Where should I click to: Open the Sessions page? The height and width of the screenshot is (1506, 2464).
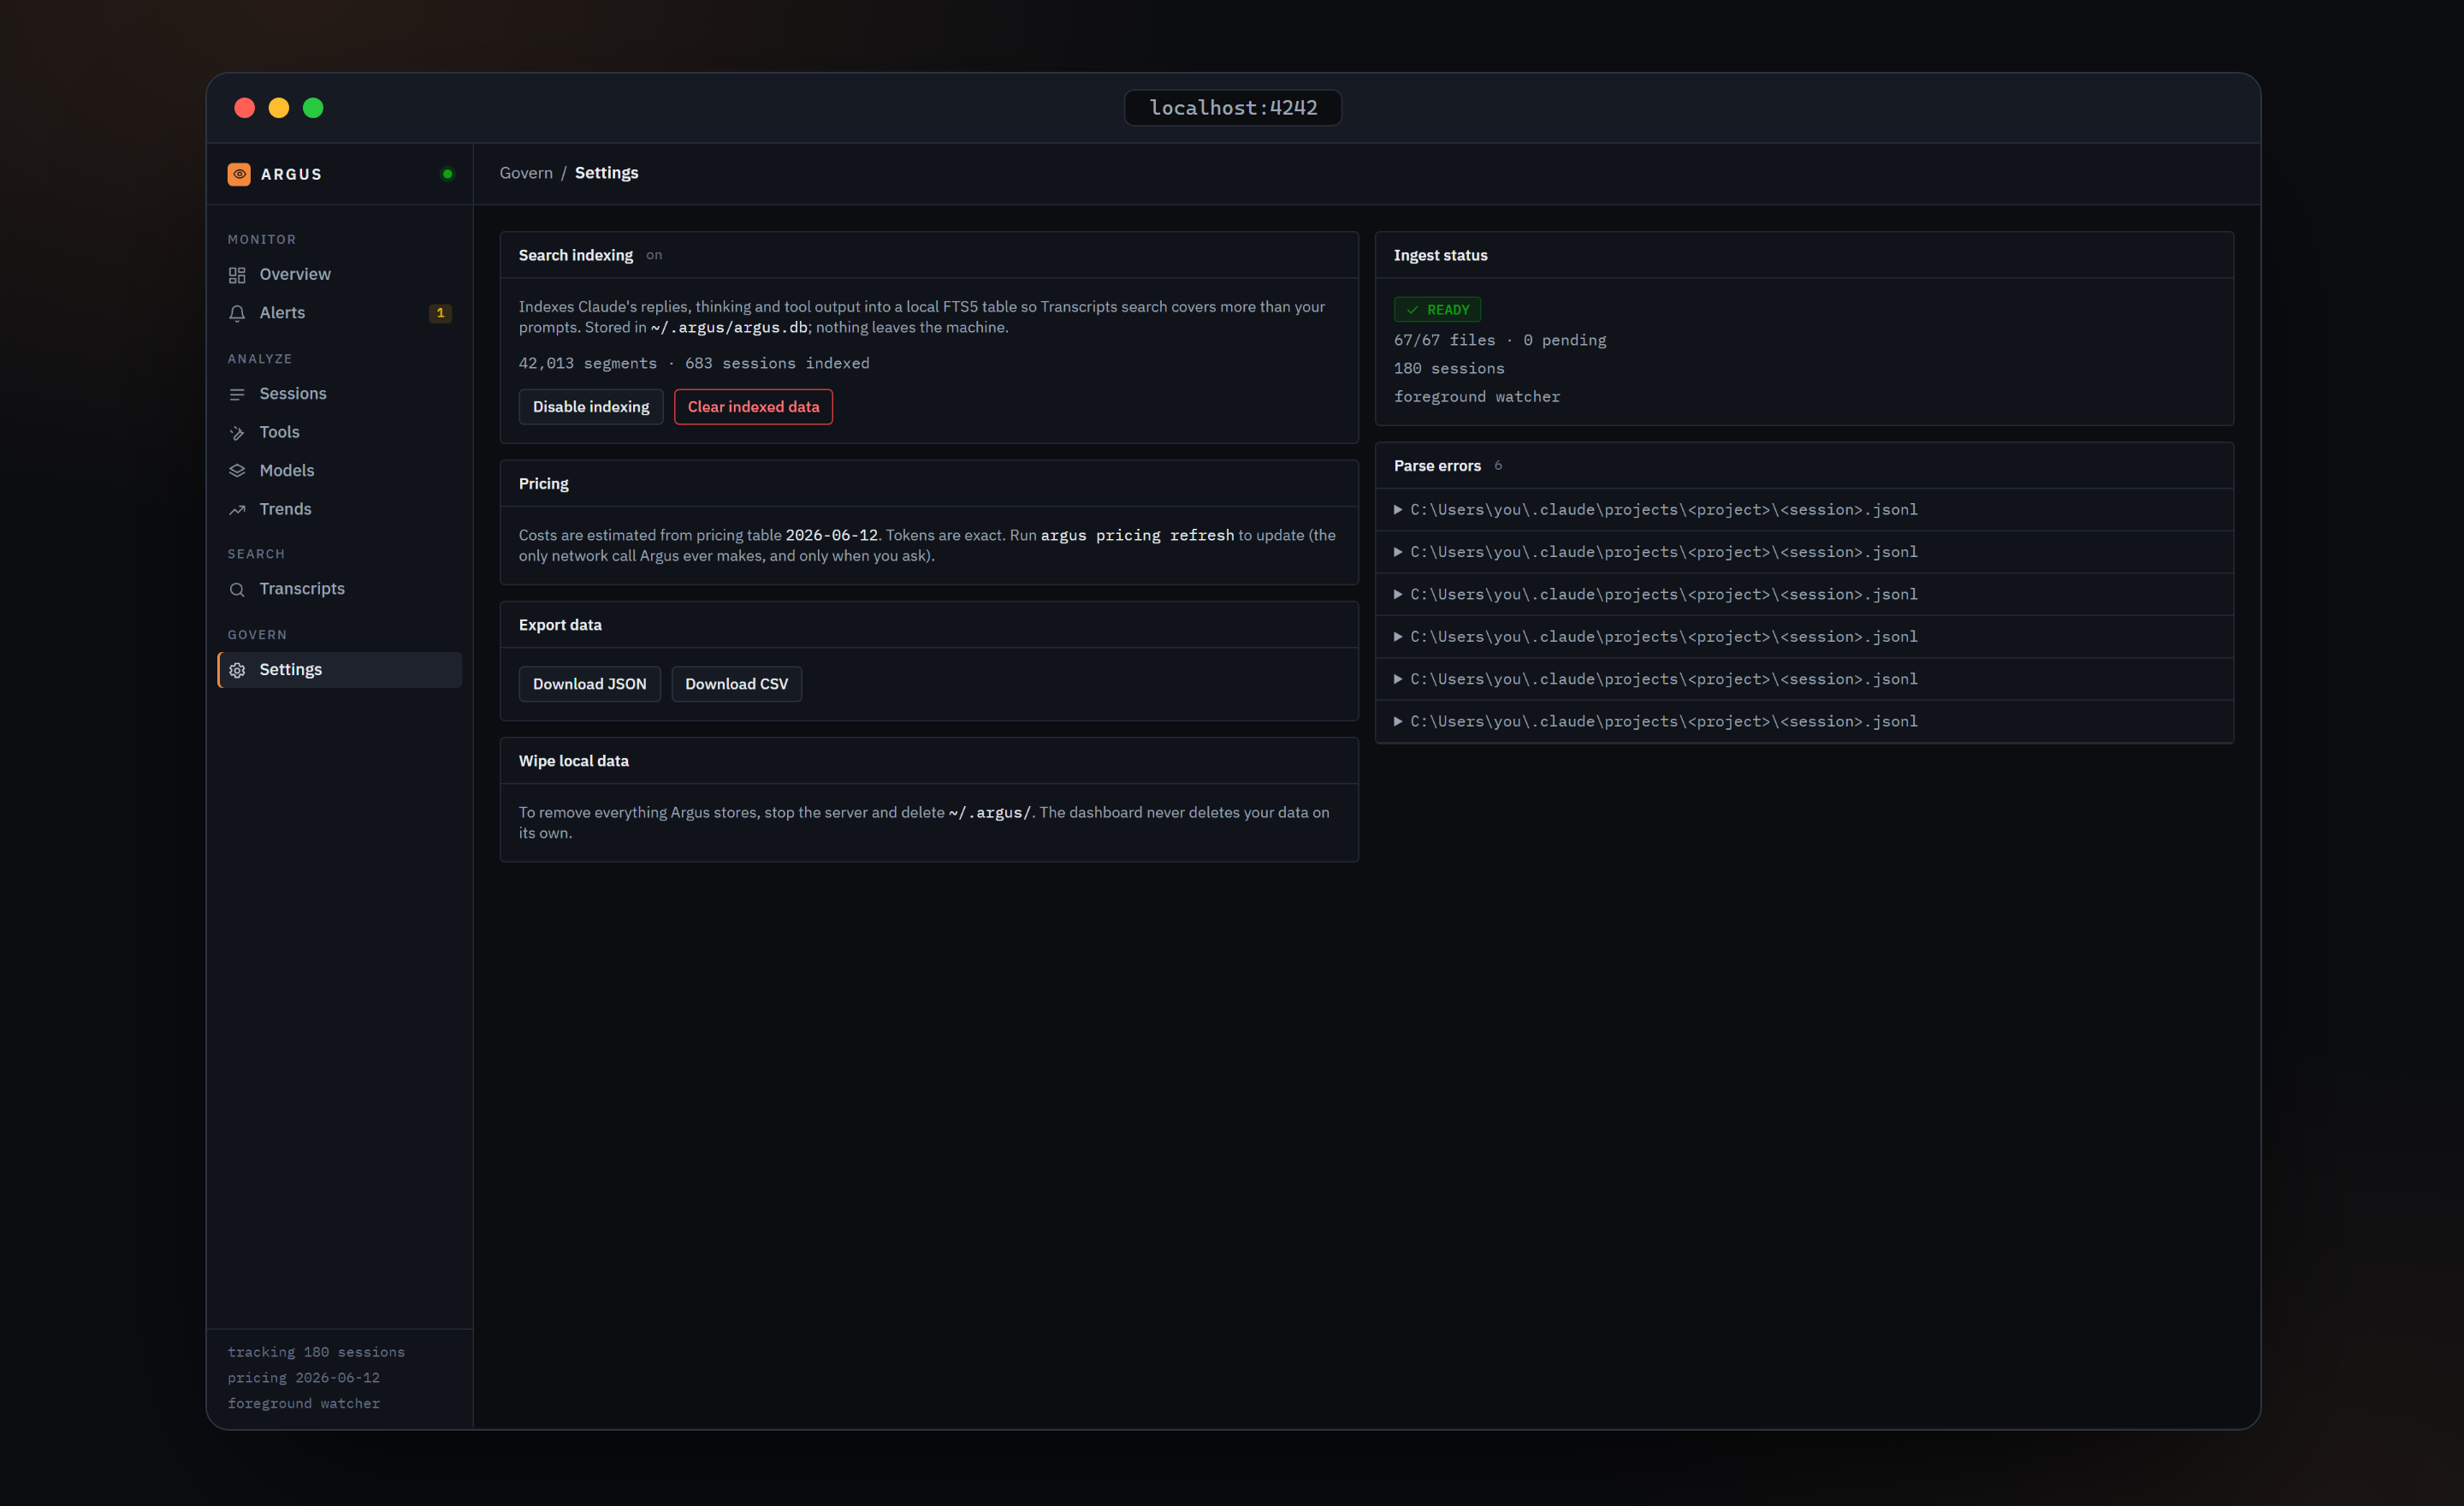pyautogui.click(x=339, y=394)
